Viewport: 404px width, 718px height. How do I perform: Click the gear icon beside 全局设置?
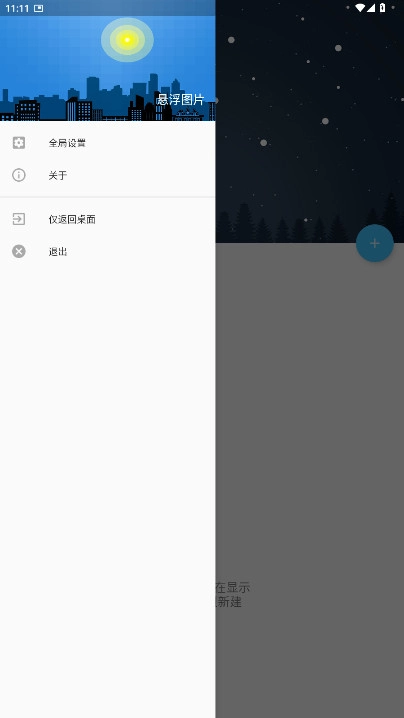click(x=19, y=143)
